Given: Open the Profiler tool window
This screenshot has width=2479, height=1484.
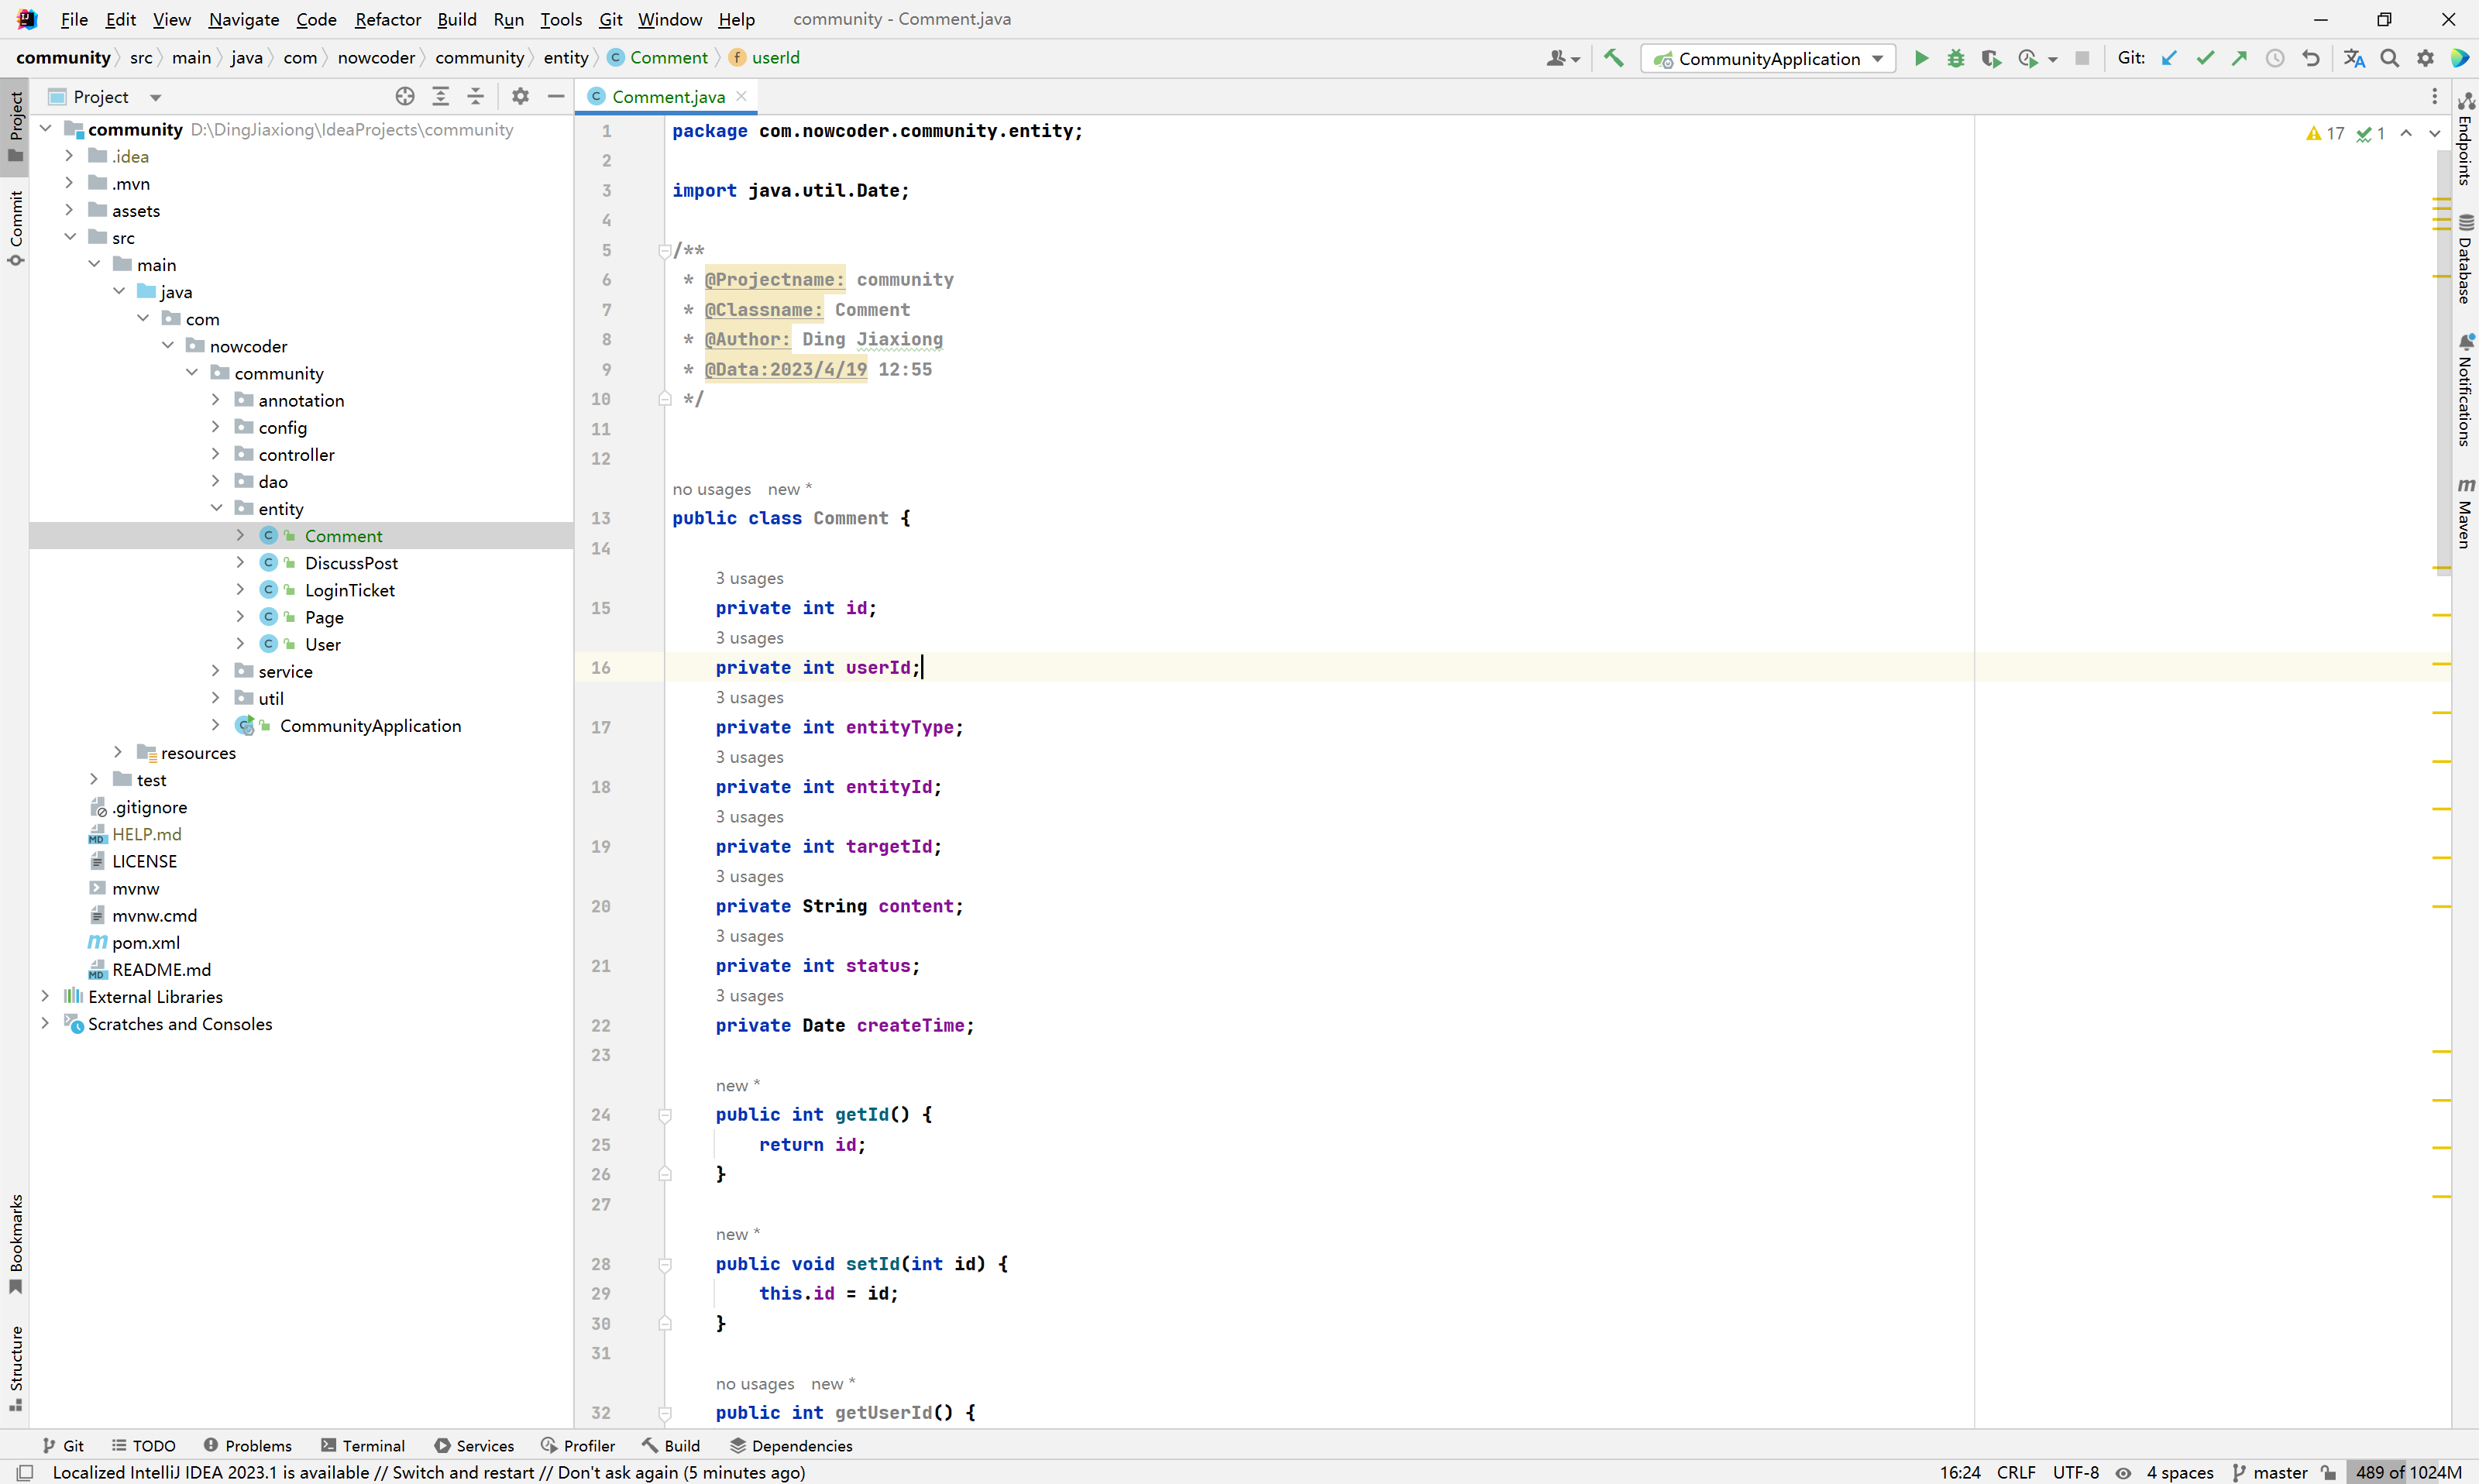Looking at the screenshot, I should (578, 1445).
